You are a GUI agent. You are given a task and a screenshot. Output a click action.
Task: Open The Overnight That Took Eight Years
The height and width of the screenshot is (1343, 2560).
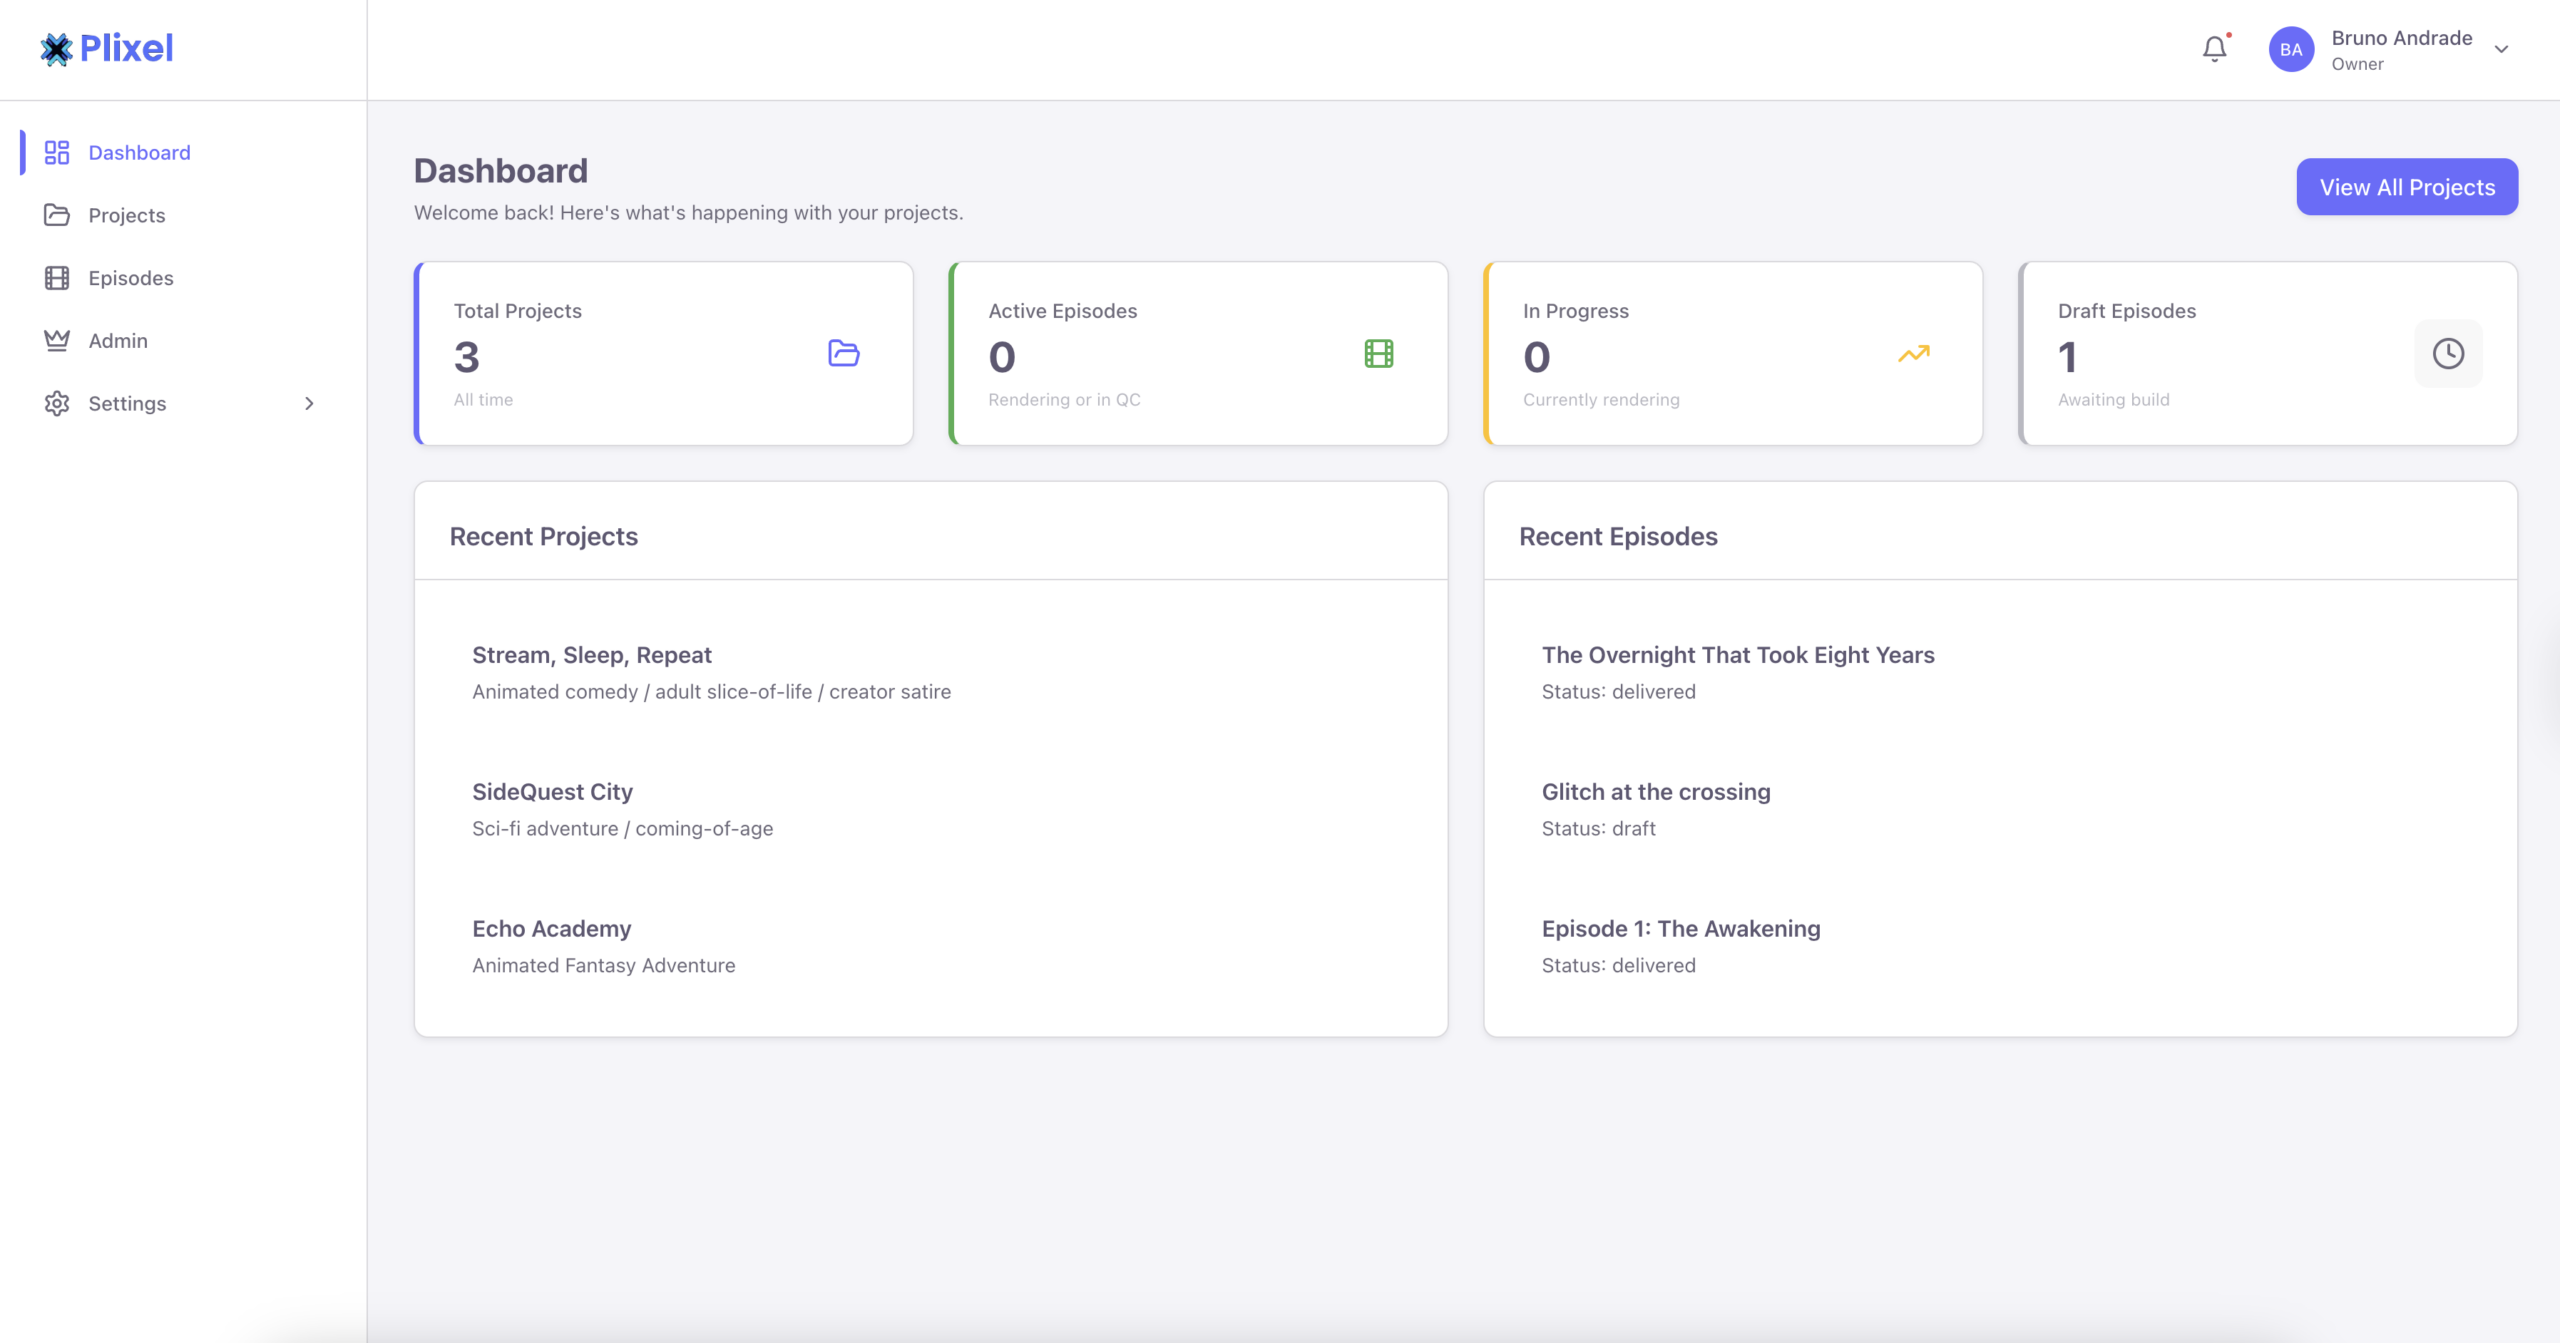[1737, 655]
